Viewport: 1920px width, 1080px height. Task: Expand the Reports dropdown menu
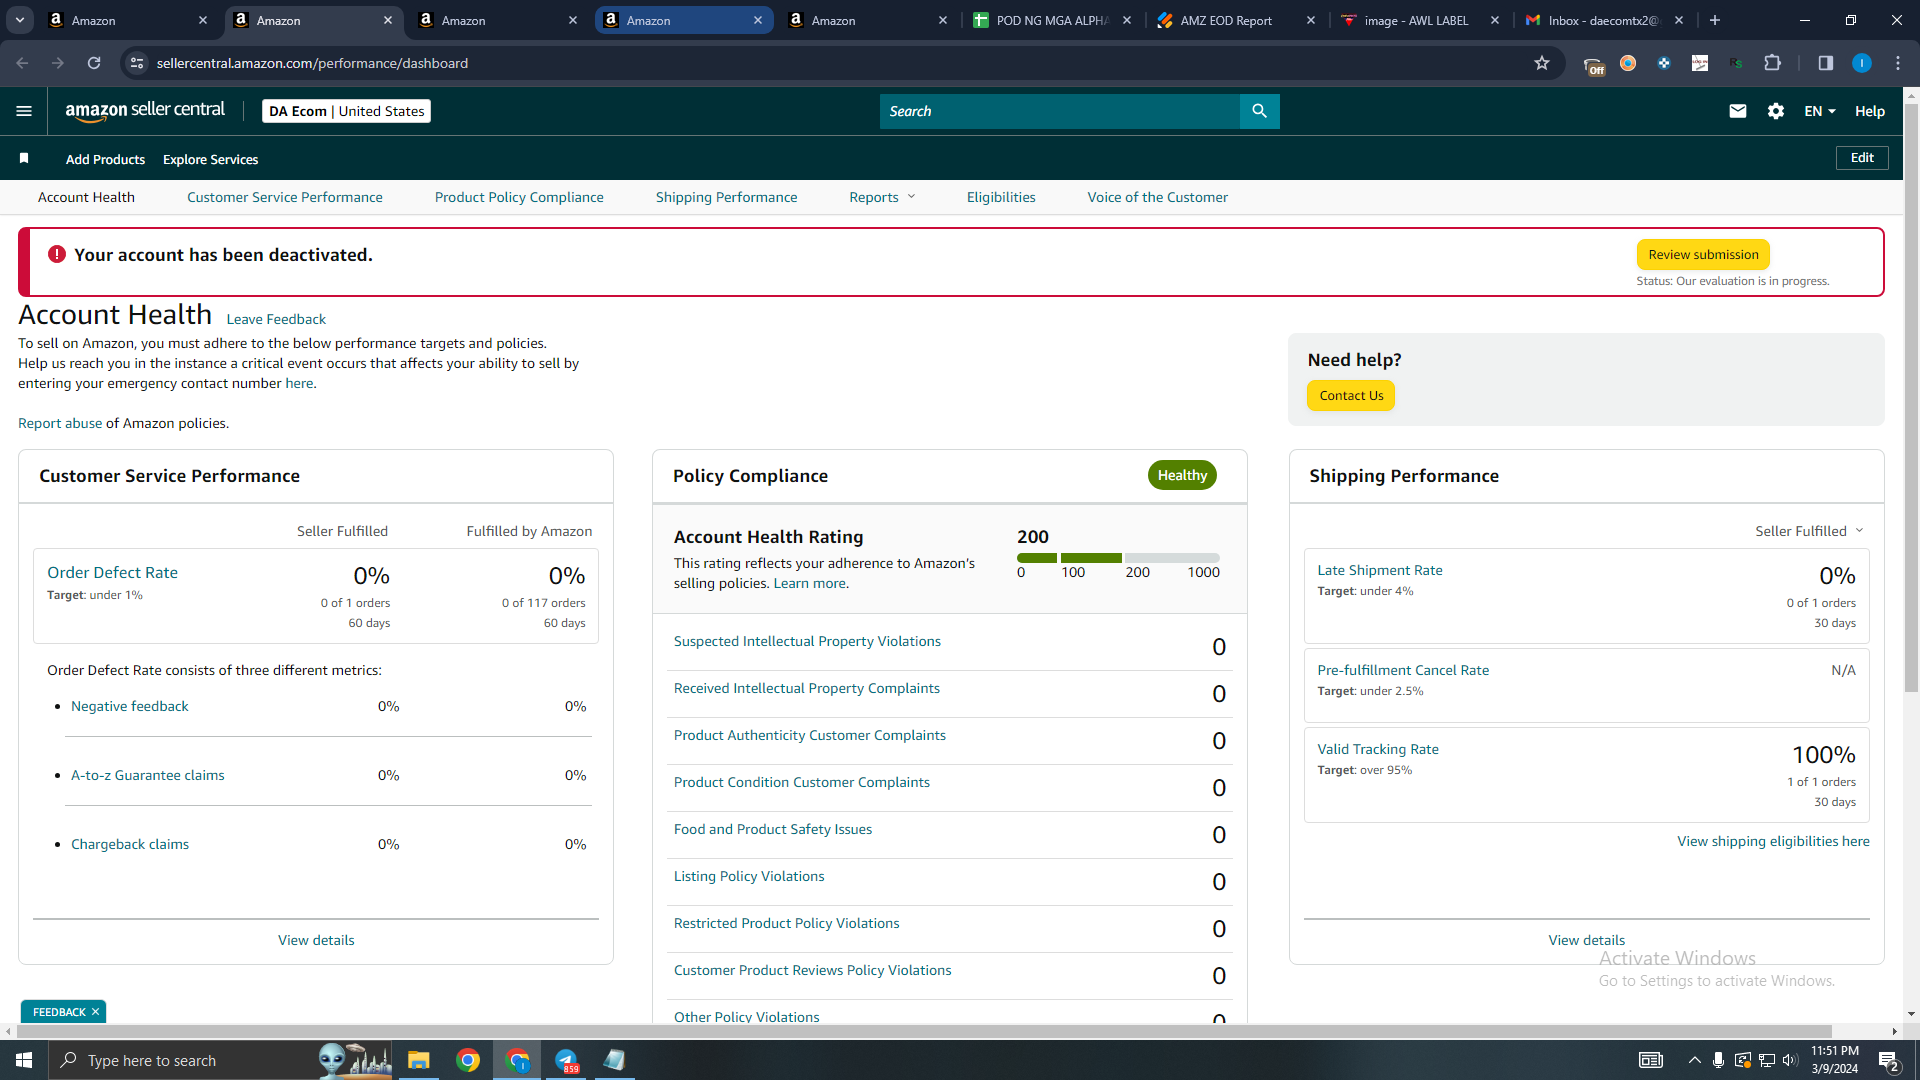882,197
